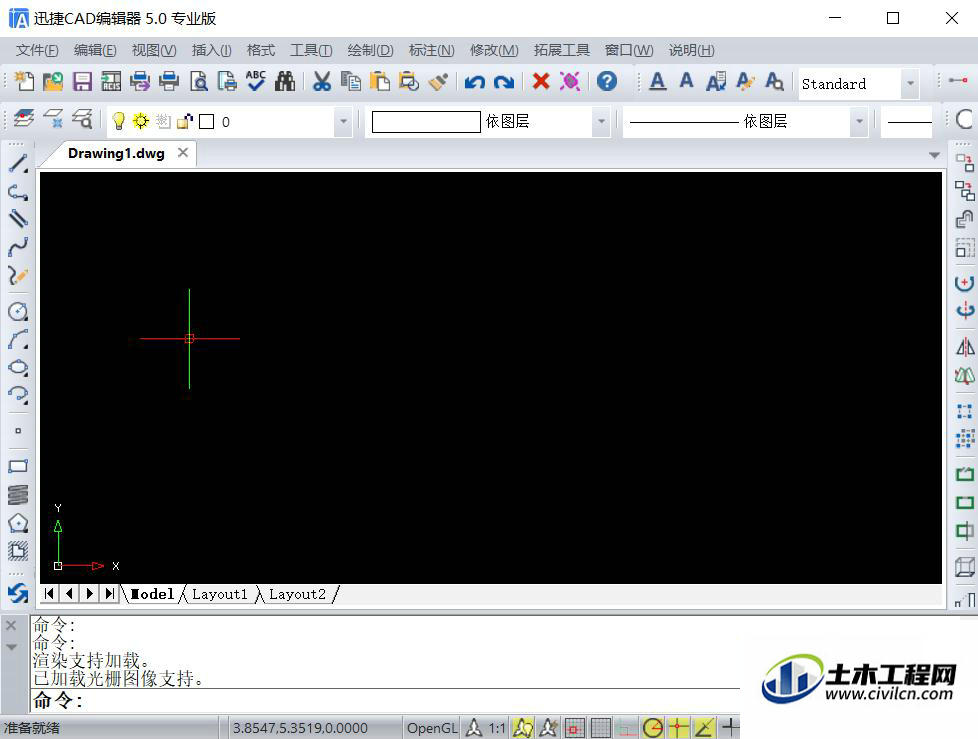Save the drawing with the floppy disk icon
The image size is (978, 739).
tap(82, 81)
